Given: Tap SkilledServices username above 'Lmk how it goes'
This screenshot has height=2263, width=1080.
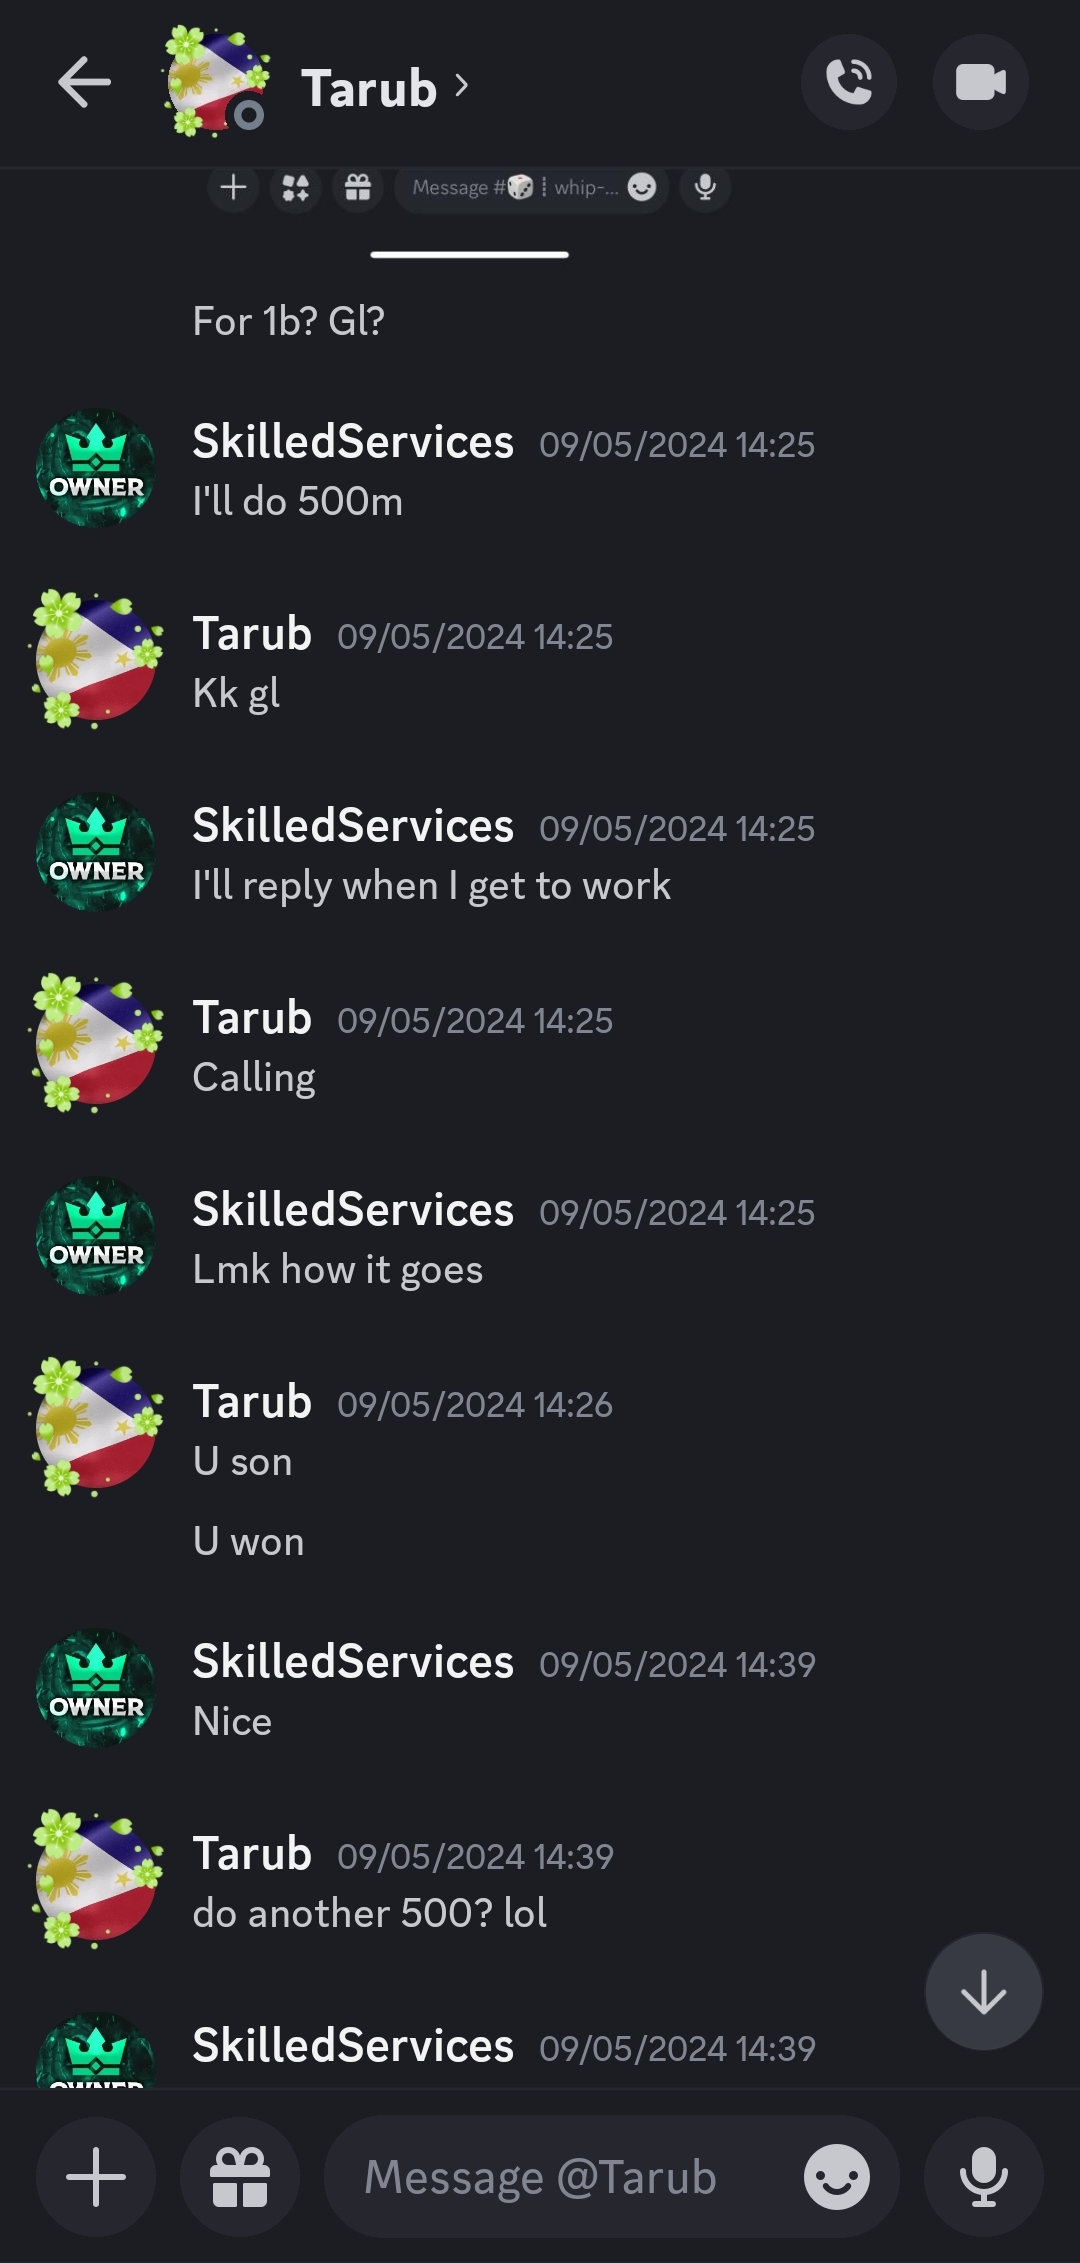Looking at the screenshot, I should click(353, 1209).
